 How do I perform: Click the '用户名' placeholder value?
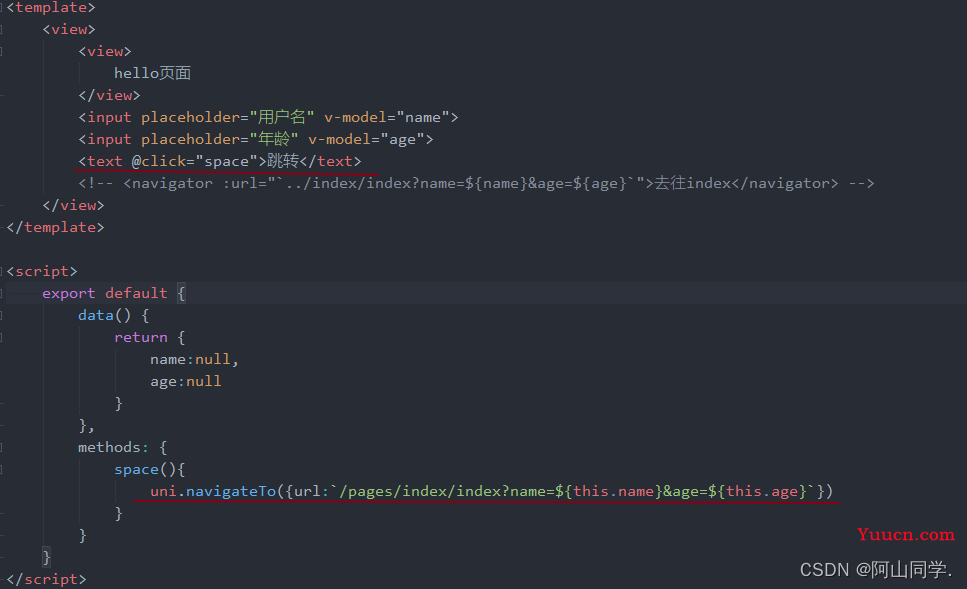click(x=282, y=117)
